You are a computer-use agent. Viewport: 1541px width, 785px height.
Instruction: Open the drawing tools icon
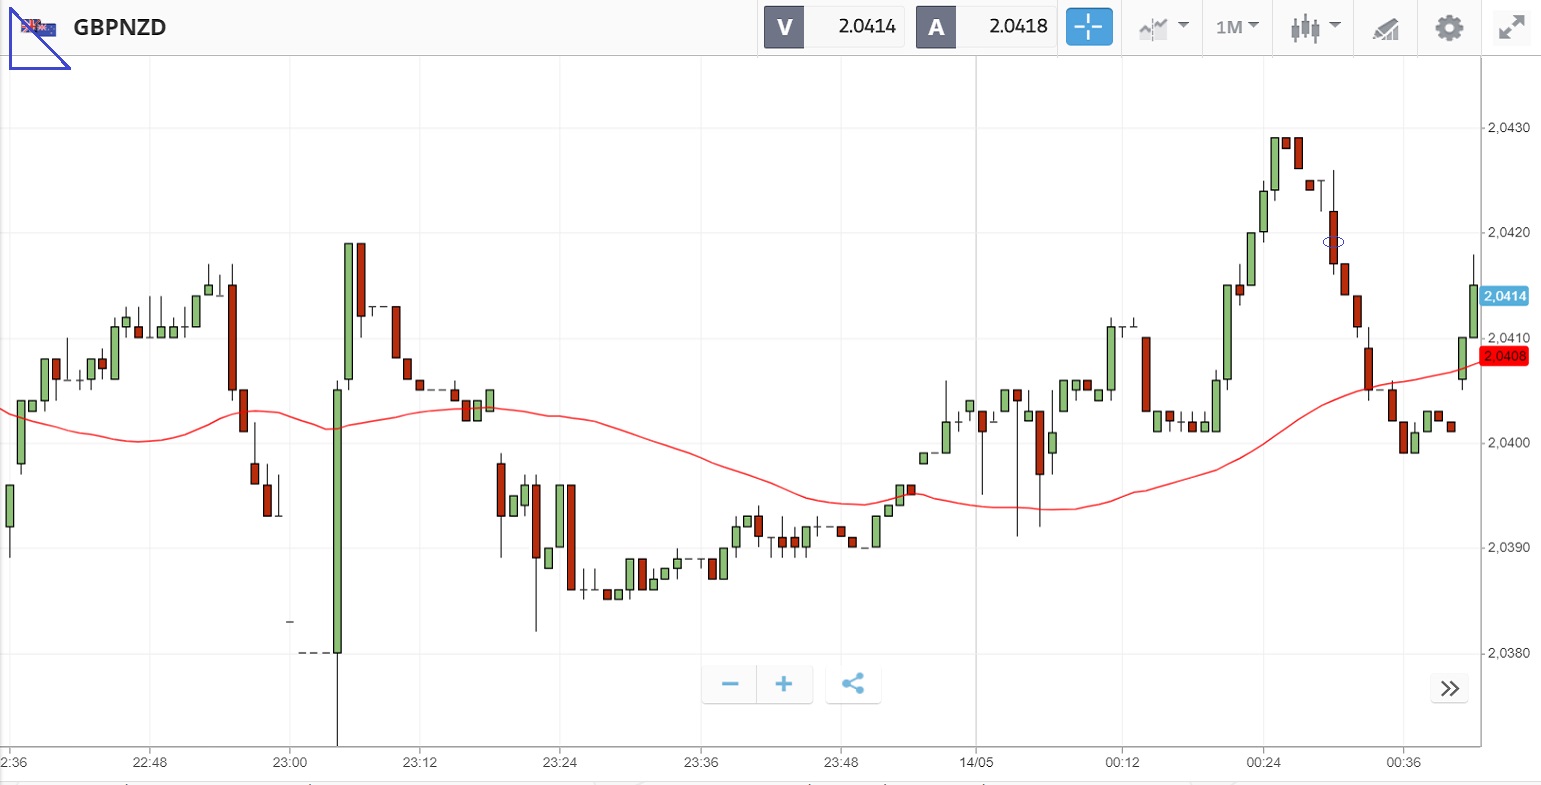(x=1385, y=28)
